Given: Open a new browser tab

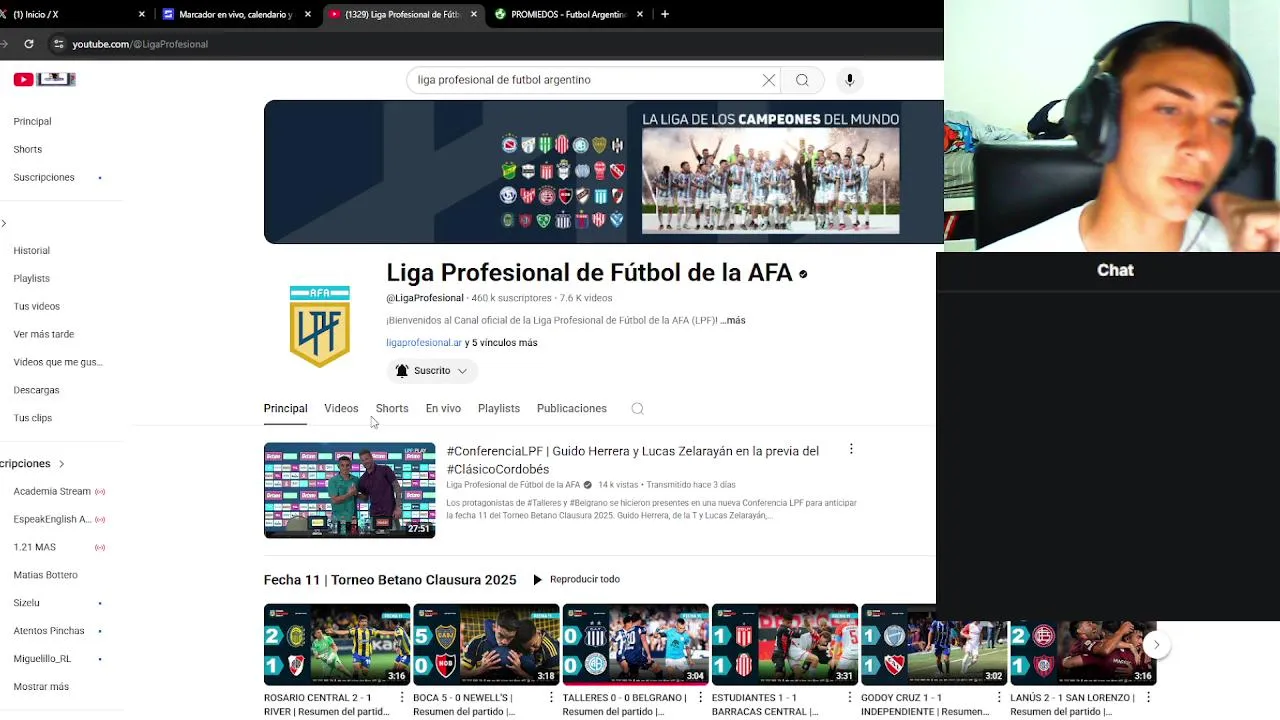Looking at the screenshot, I should (665, 14).
